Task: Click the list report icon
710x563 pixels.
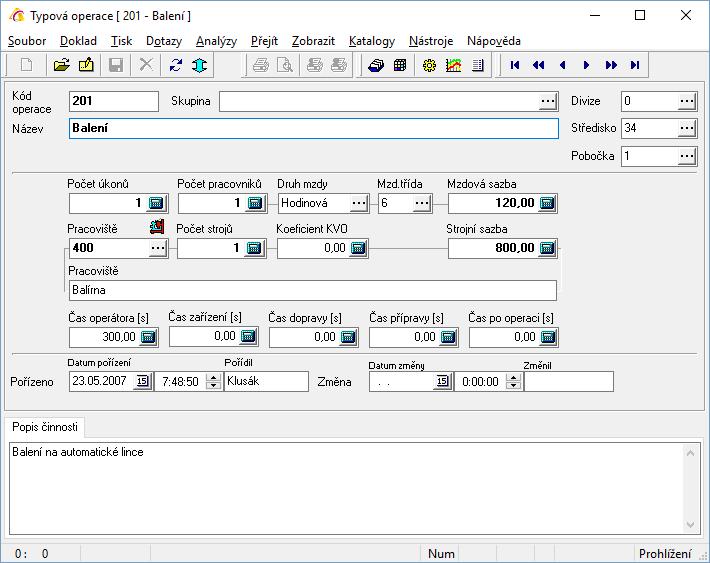Action: pos(478,65)
